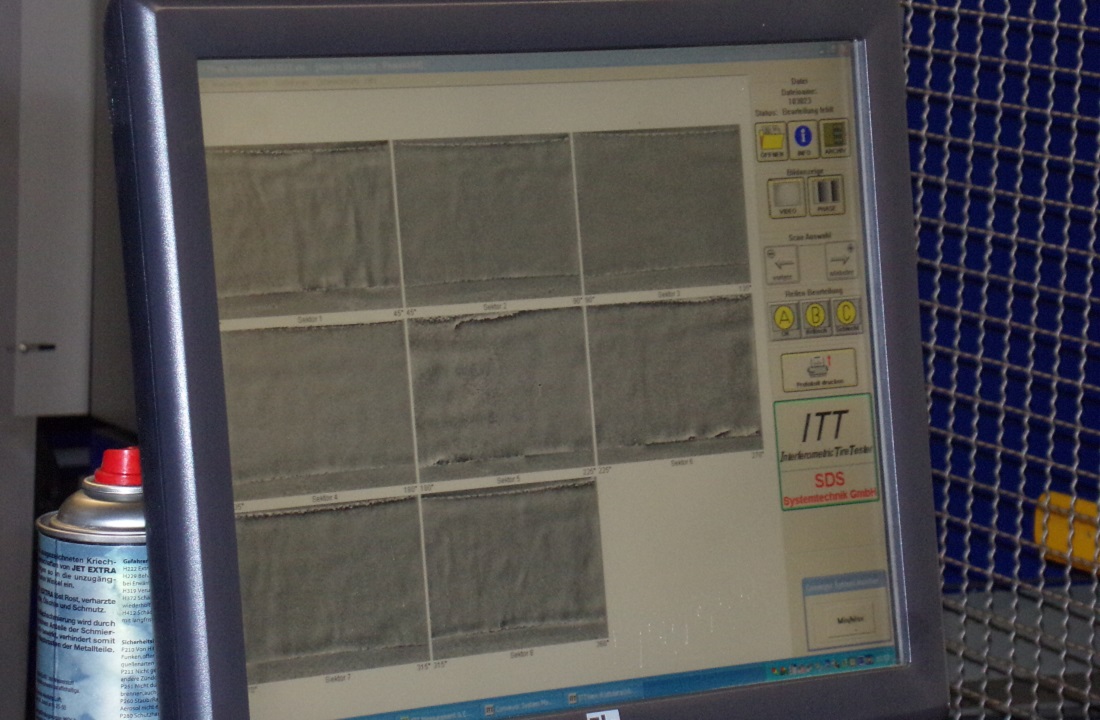Click the 'Sektor 5' label text
Image resolution: width=1100 pixels, height=720 pixels.
coord(508,480)
